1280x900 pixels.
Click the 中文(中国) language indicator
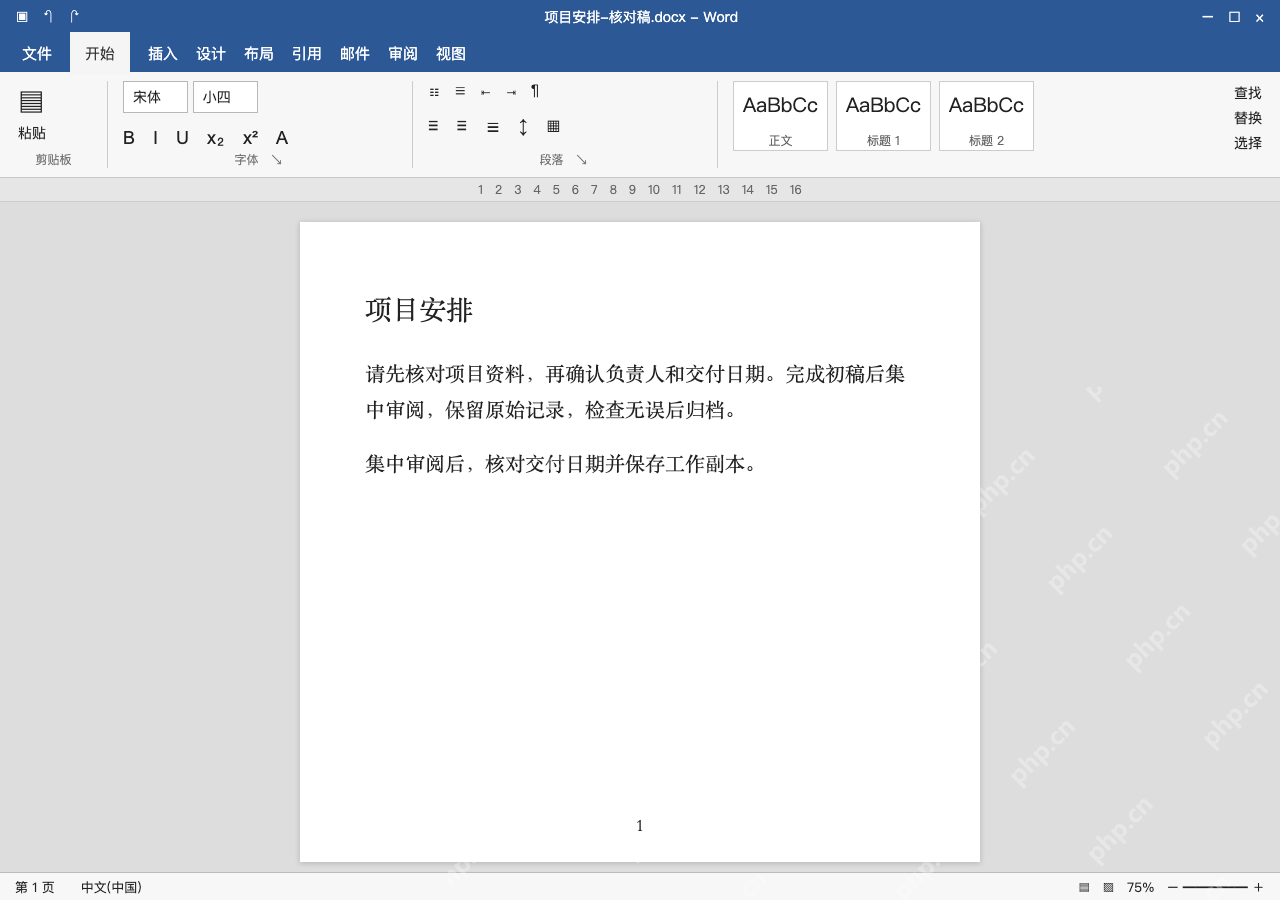[x=111, y=887]
